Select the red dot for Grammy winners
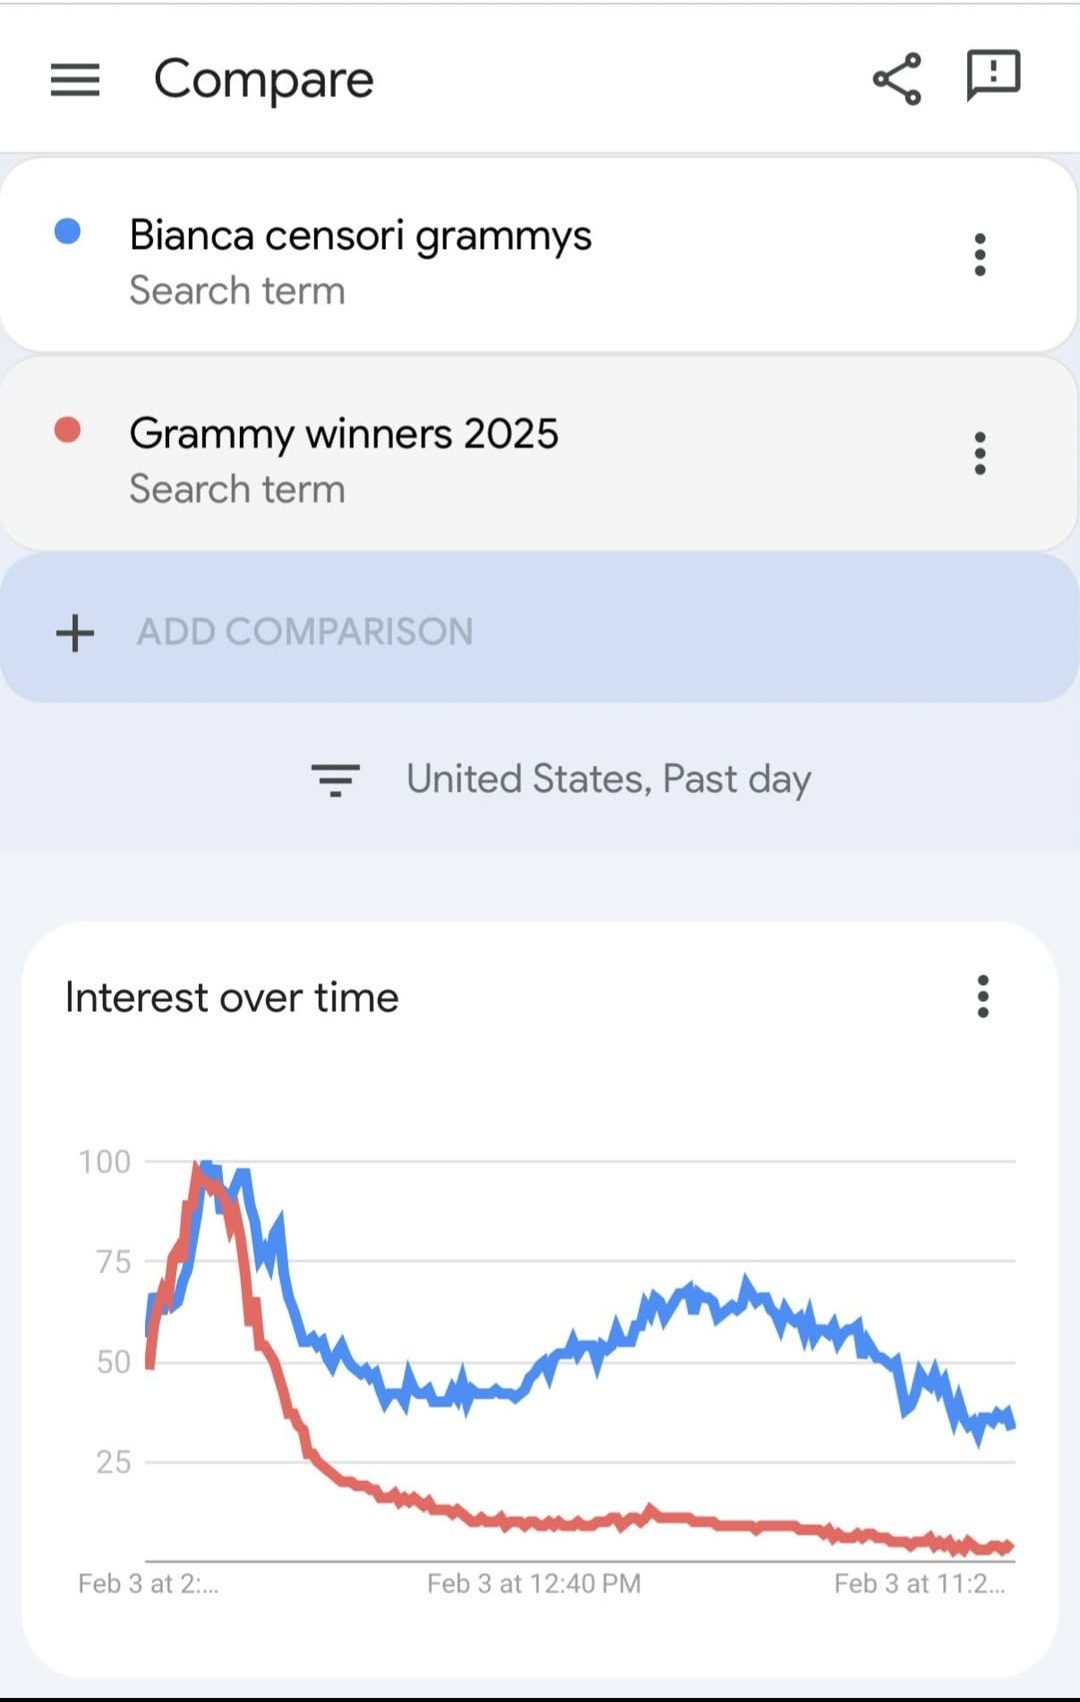The image size is (1080, 1702). point(68,430)
